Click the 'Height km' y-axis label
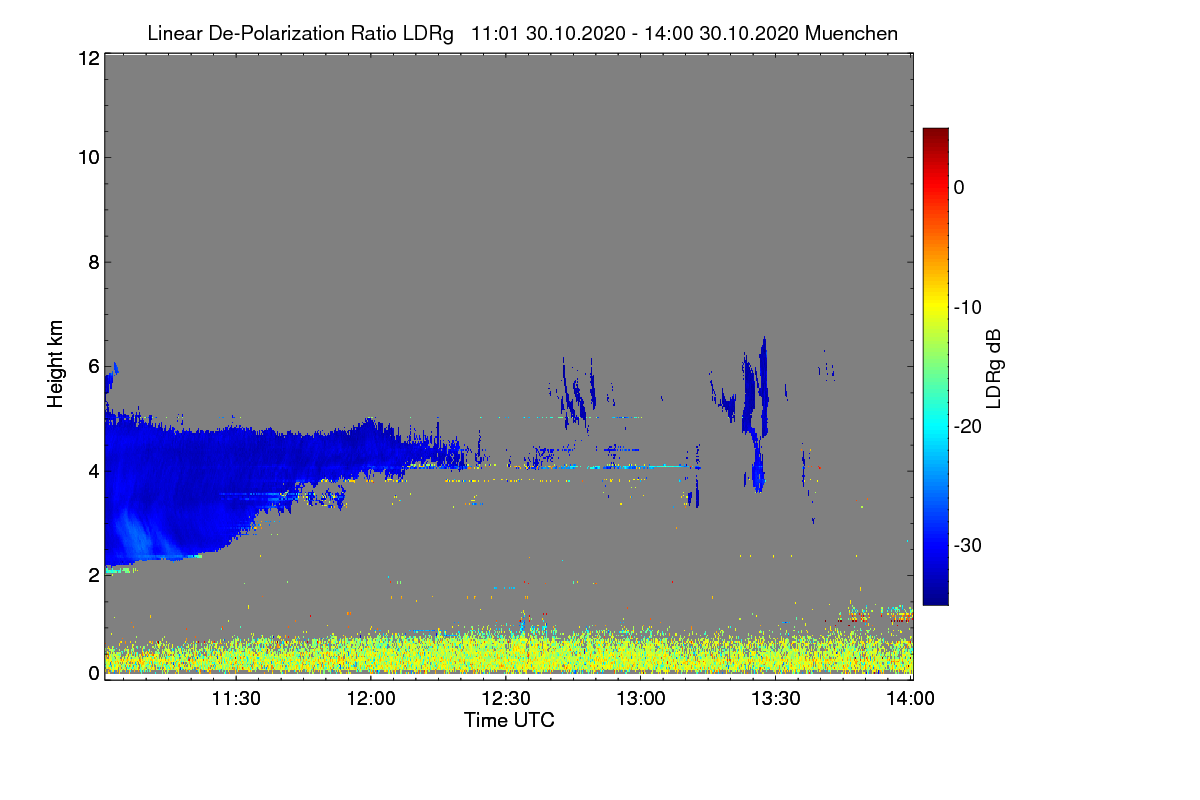This screenshot has height=800, width=1200. pos(58,363)
